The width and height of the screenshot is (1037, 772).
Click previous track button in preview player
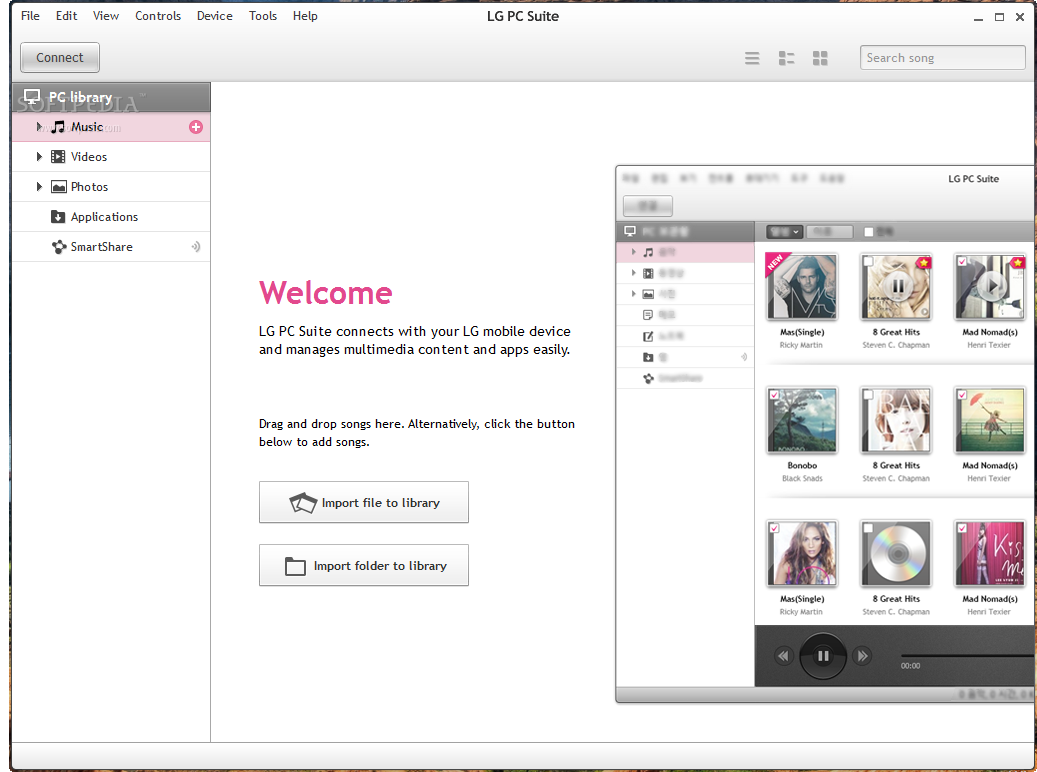[x=784, y=656]
